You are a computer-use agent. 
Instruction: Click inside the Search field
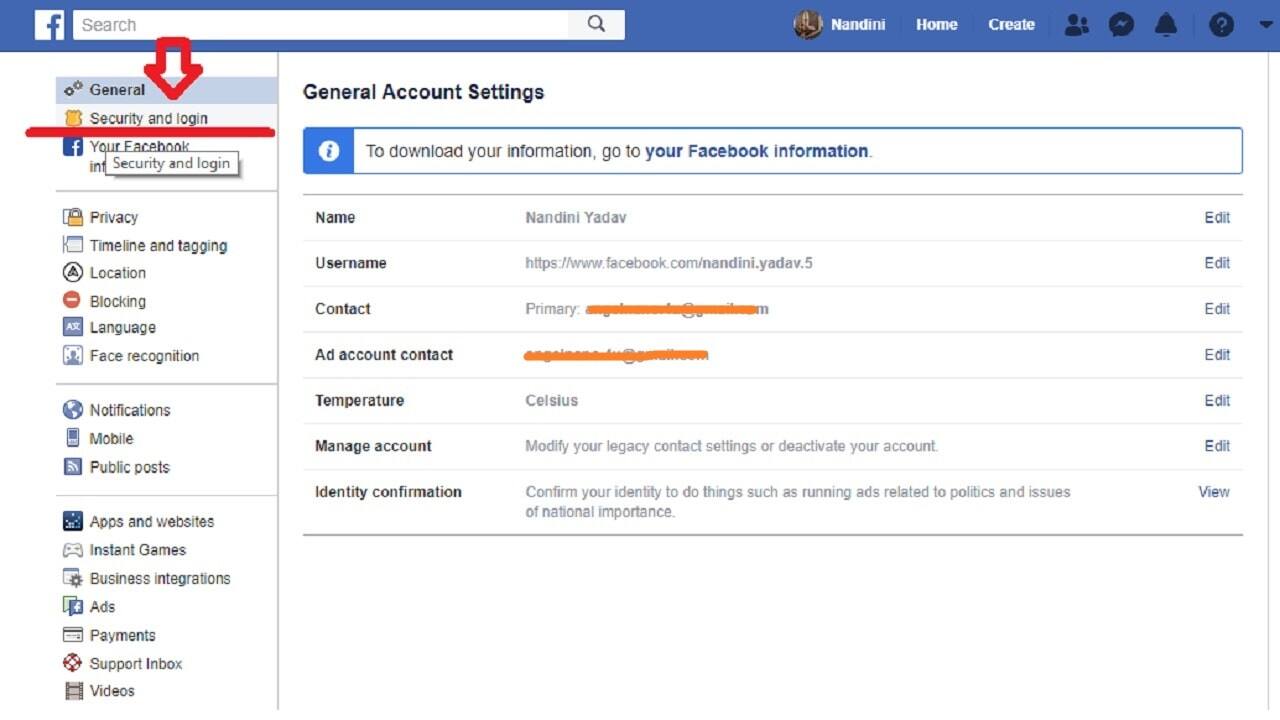pyautogui.click(x=321, y=25)
